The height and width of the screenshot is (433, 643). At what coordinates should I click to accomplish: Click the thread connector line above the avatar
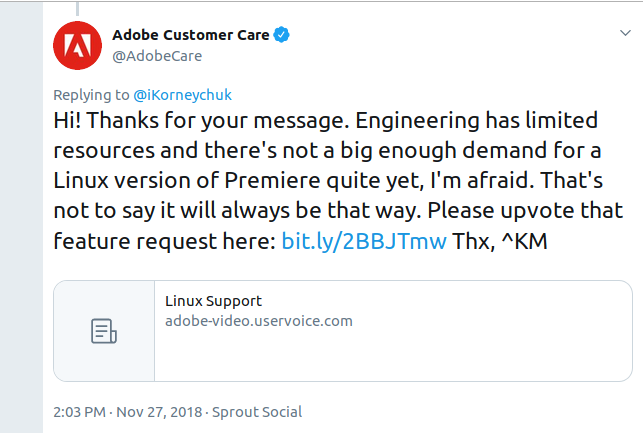(x=78, y=8)
